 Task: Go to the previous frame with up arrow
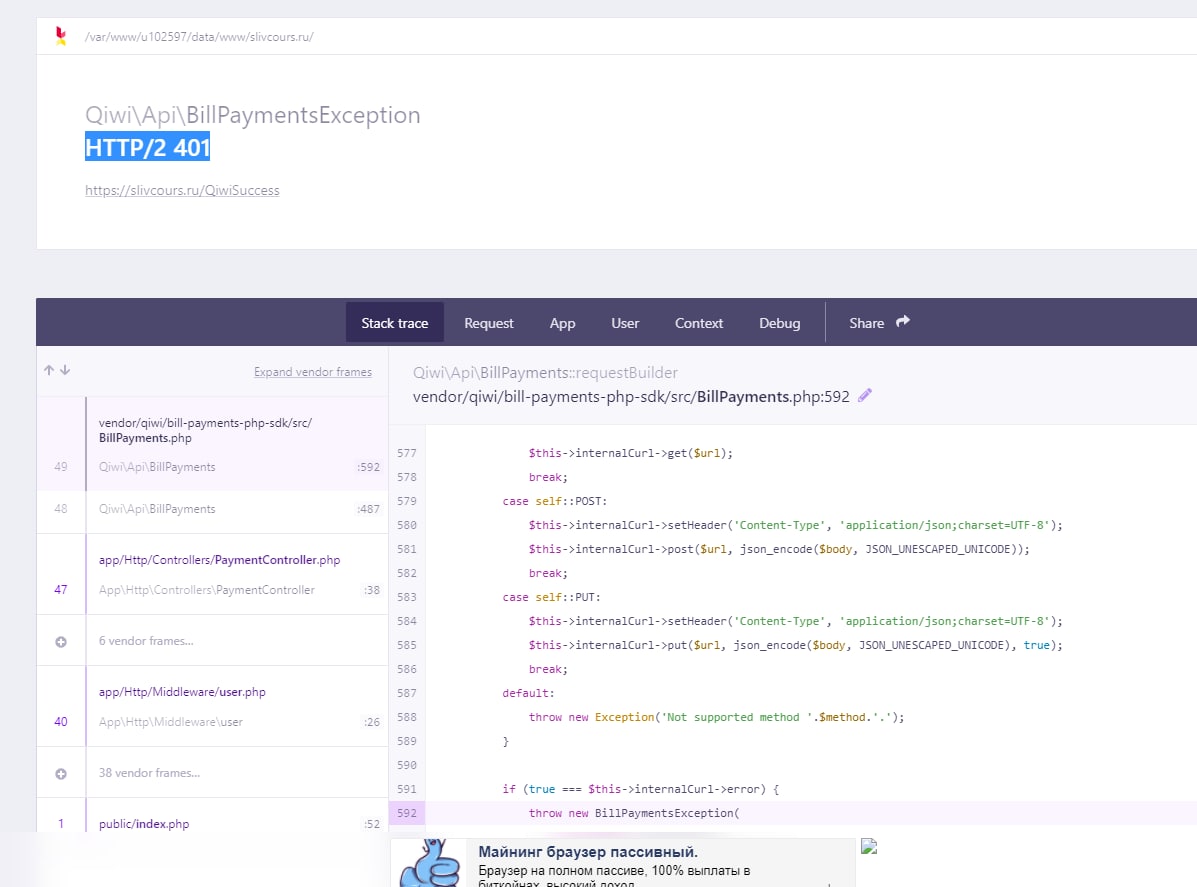click(x=49, y=370)
